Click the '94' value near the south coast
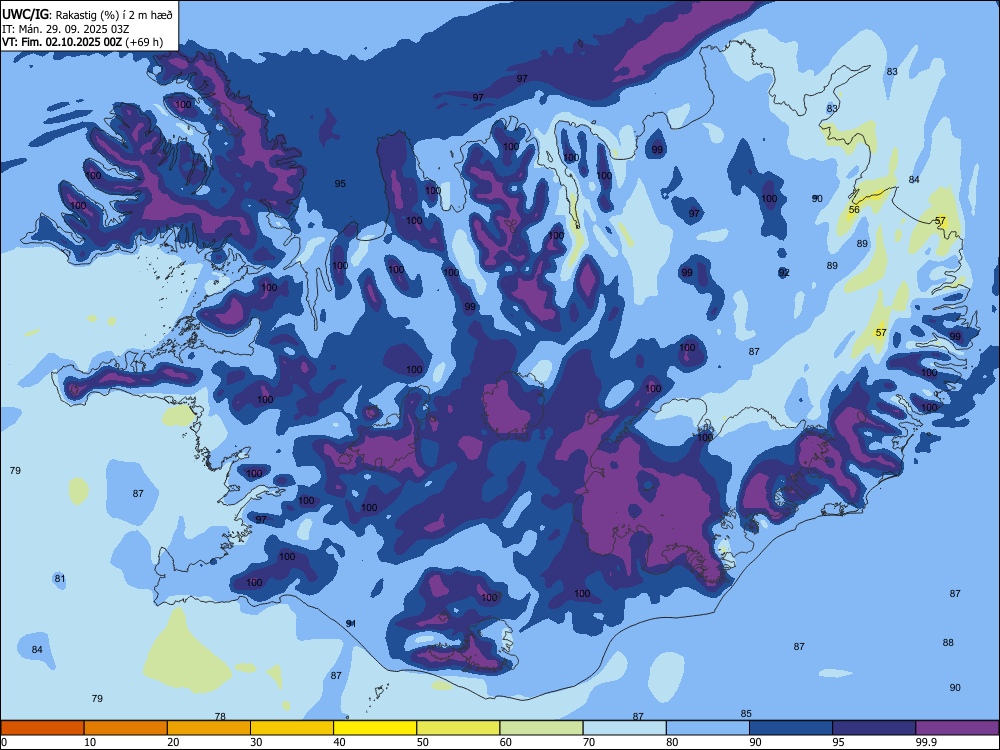 (350, 623)
